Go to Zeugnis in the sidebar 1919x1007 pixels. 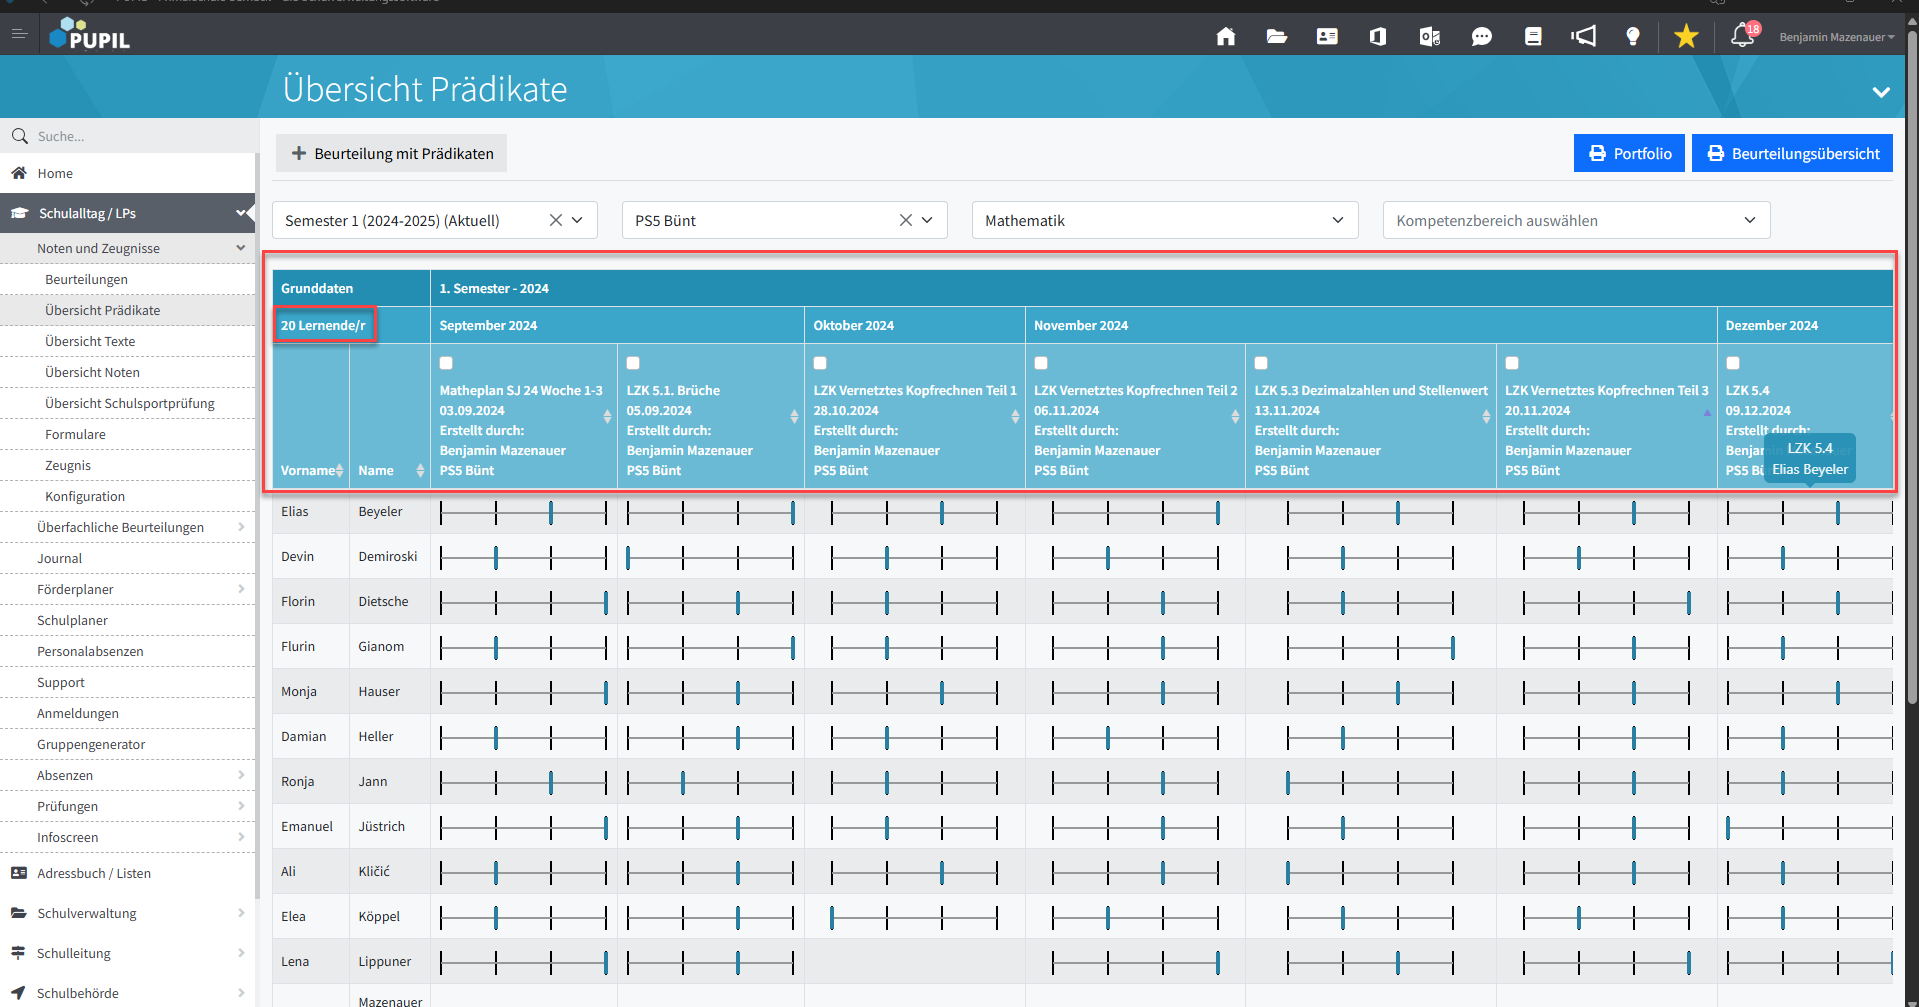68,465
